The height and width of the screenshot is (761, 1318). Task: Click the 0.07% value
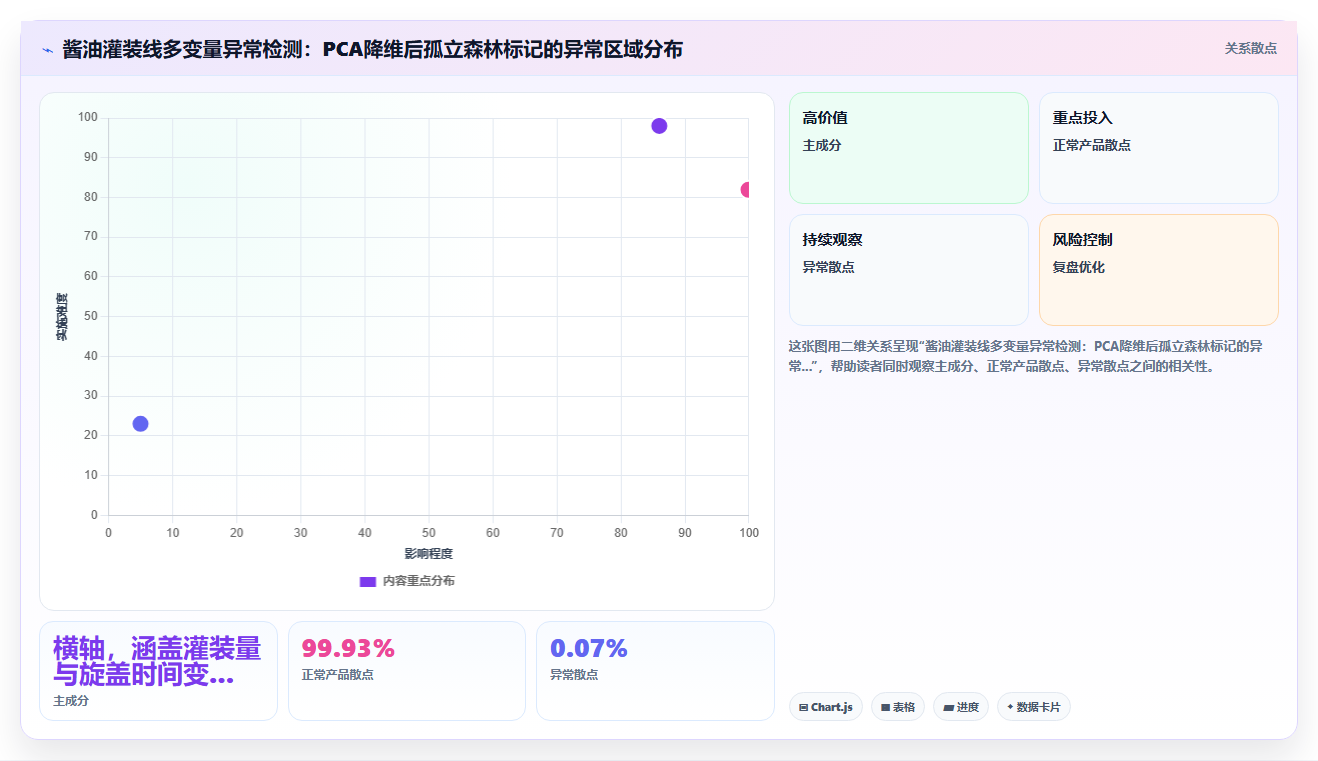(589, 649)
